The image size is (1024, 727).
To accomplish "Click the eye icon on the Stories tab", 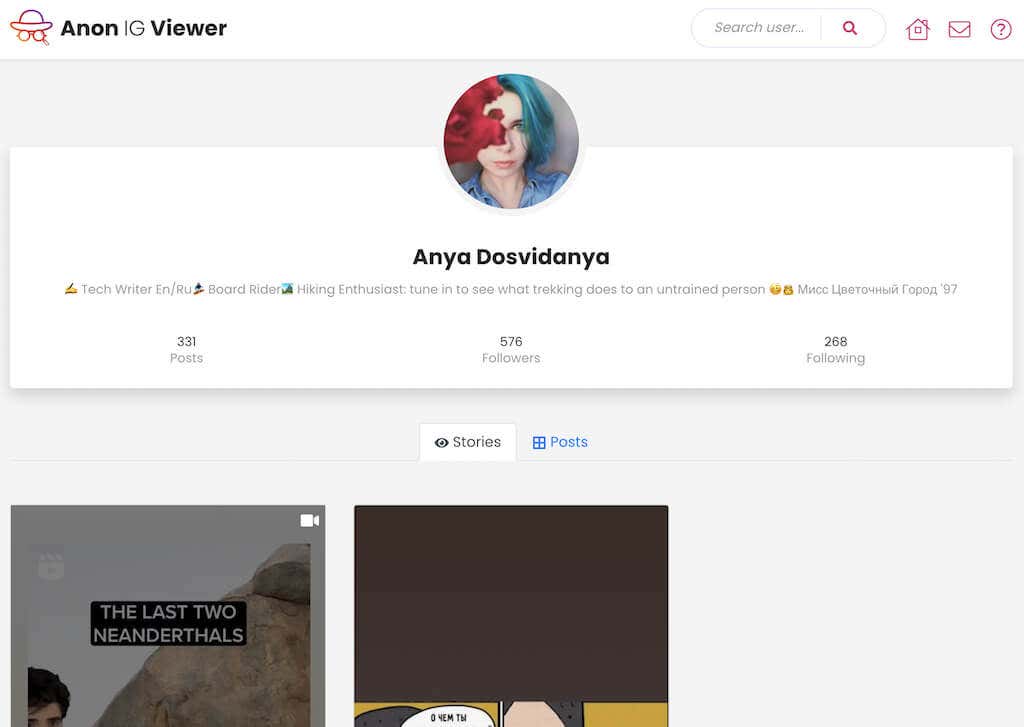I will click(441, 442).
